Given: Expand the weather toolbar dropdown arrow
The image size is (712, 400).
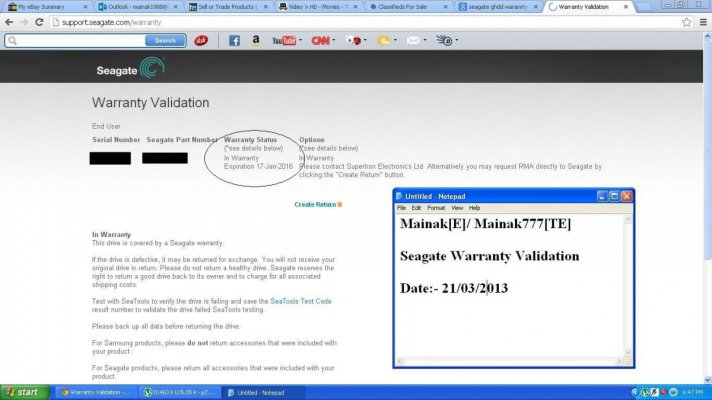Looking at the screenshot, I should tap(395, 40).
